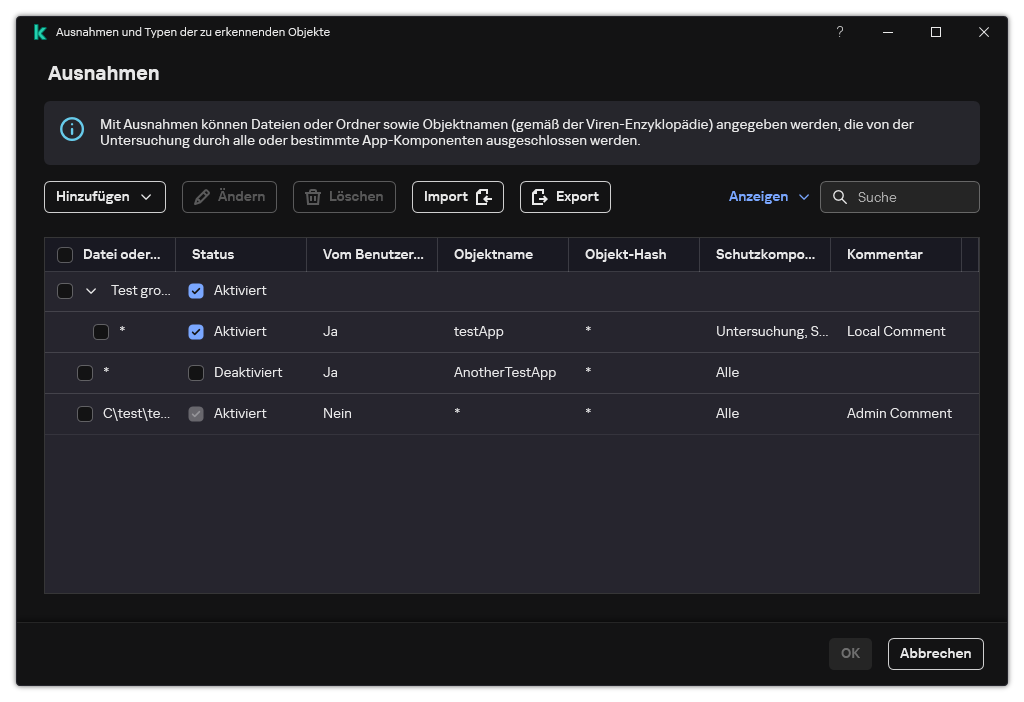Disable the Aktiviert status checkbox for testApp
The width and height of the screenshot is (1024, 702).
pos(196,332)
